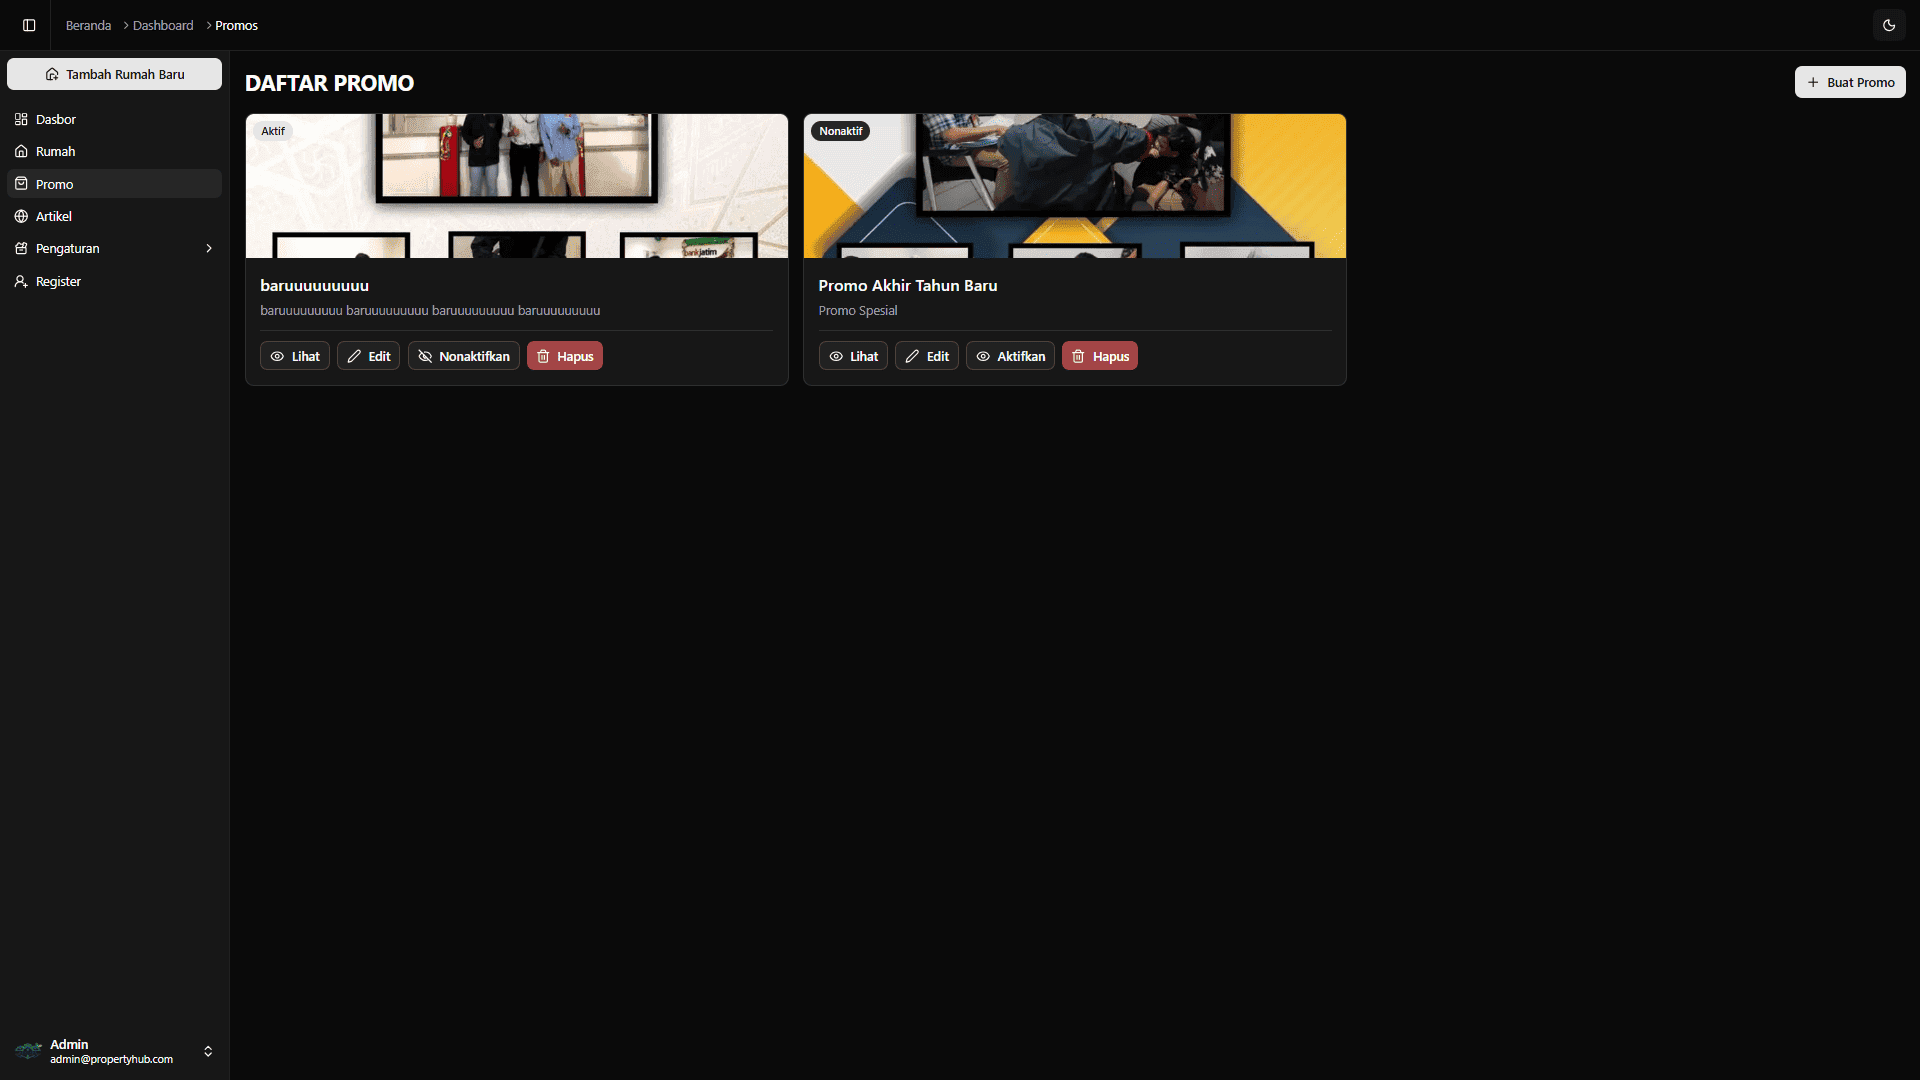Image resolution: width=1920 pixels, height=1080 pixels.
Task: Delete Promo Akhir Tahun Baru with Hapus
Action: click(x=1100, y=356)
